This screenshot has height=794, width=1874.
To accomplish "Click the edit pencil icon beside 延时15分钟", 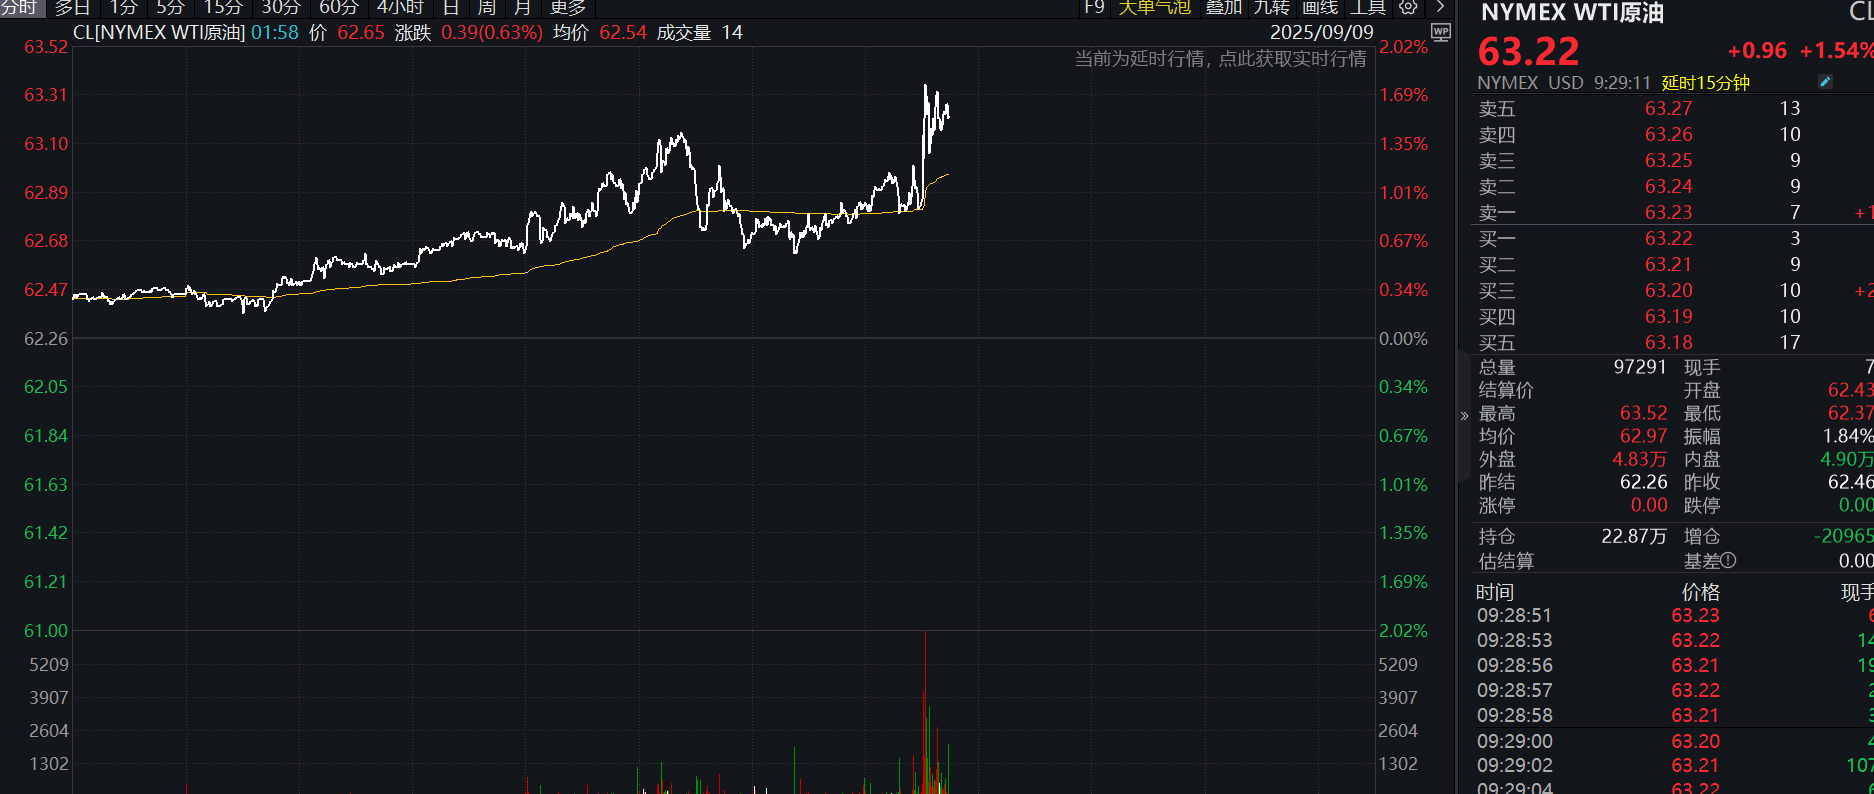I will [1825, 82].
